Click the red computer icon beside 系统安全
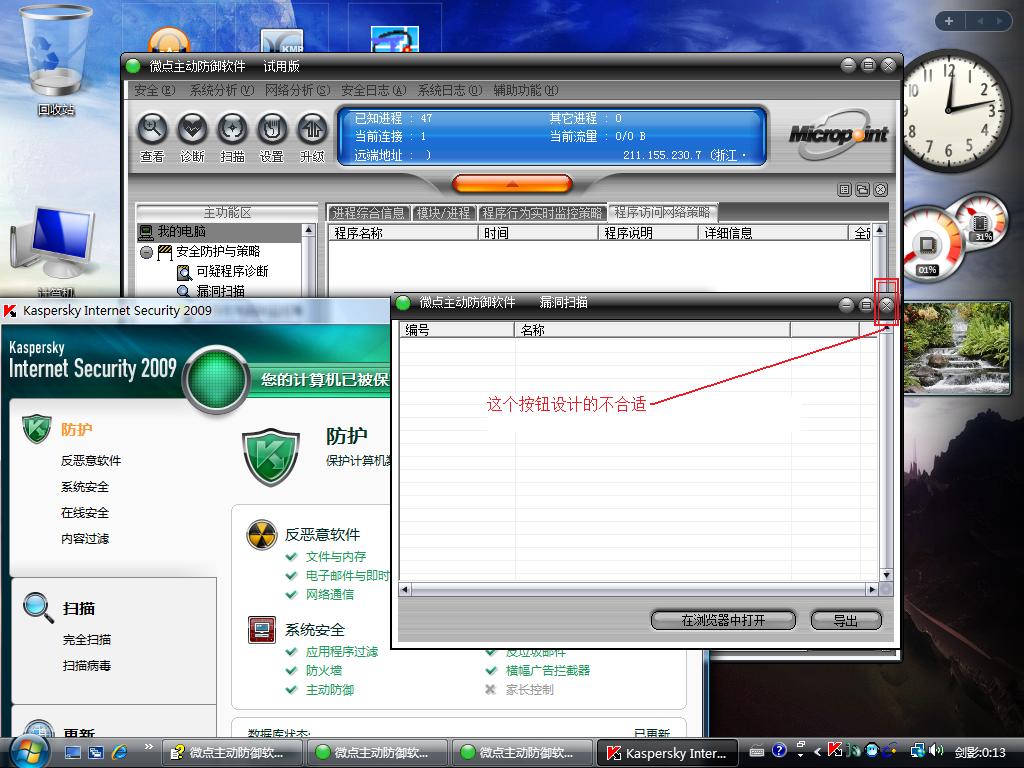 pos(262,630)
